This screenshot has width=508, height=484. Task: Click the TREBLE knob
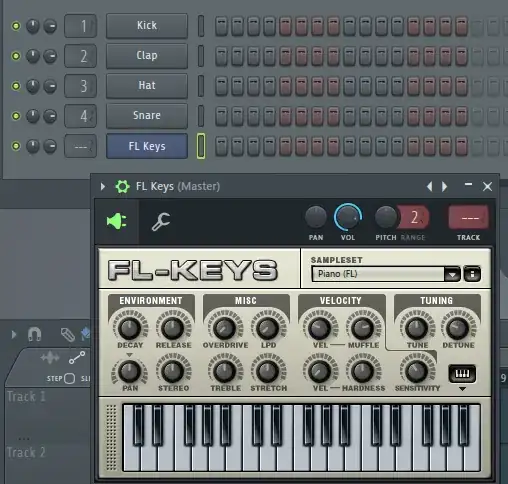pyautogui.click(x=225, y=371)
